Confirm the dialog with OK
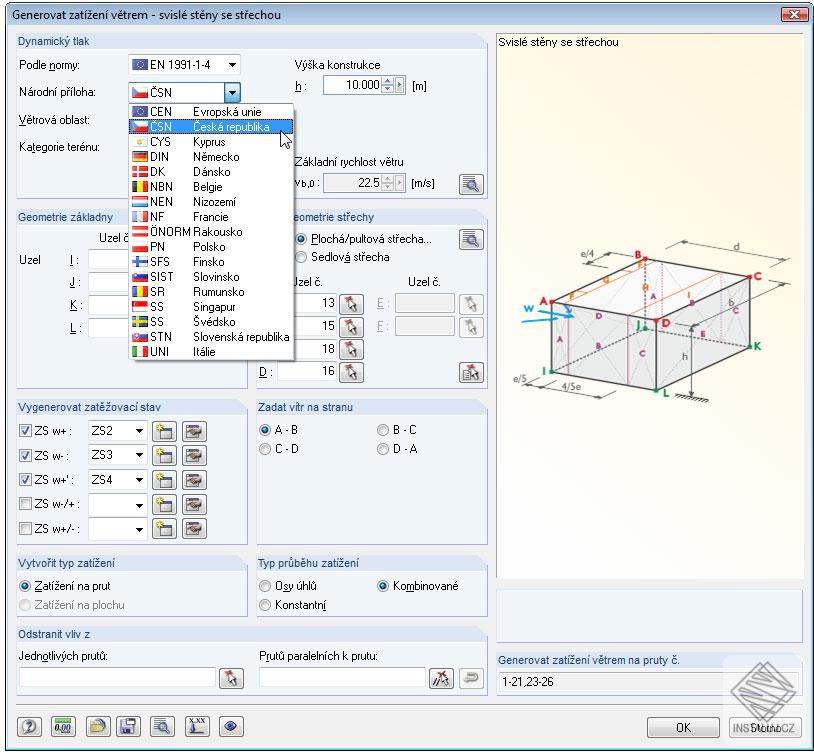 pos(683,728)
